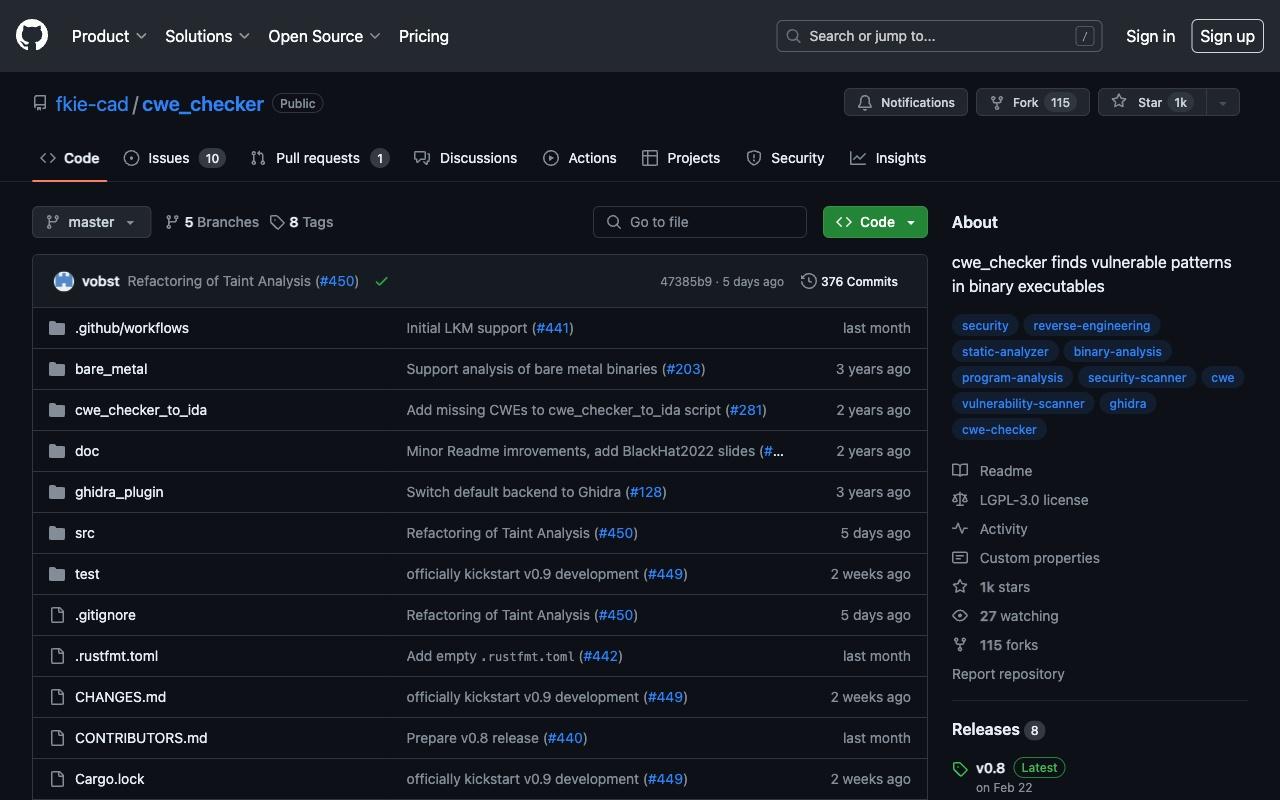The image size is (1280, 800).
Task: Click Sign in
Action: pyautogui.click(x=1150, y=36)
